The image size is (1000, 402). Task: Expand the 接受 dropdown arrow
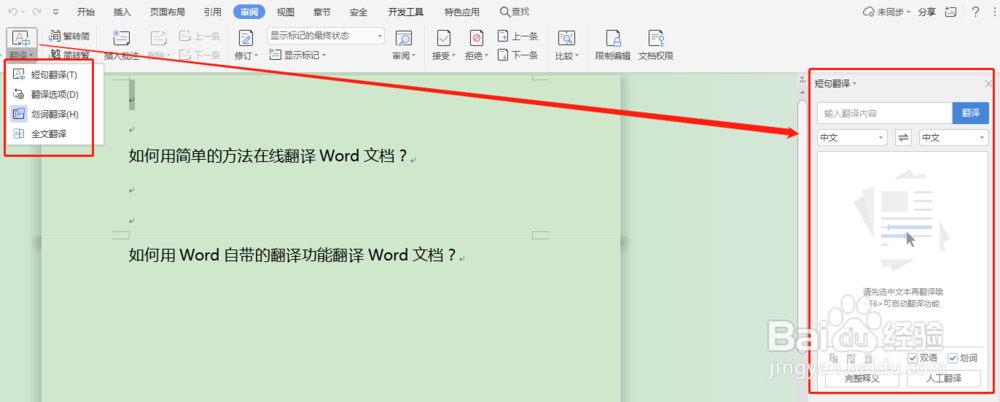click(x=454, y=56)
